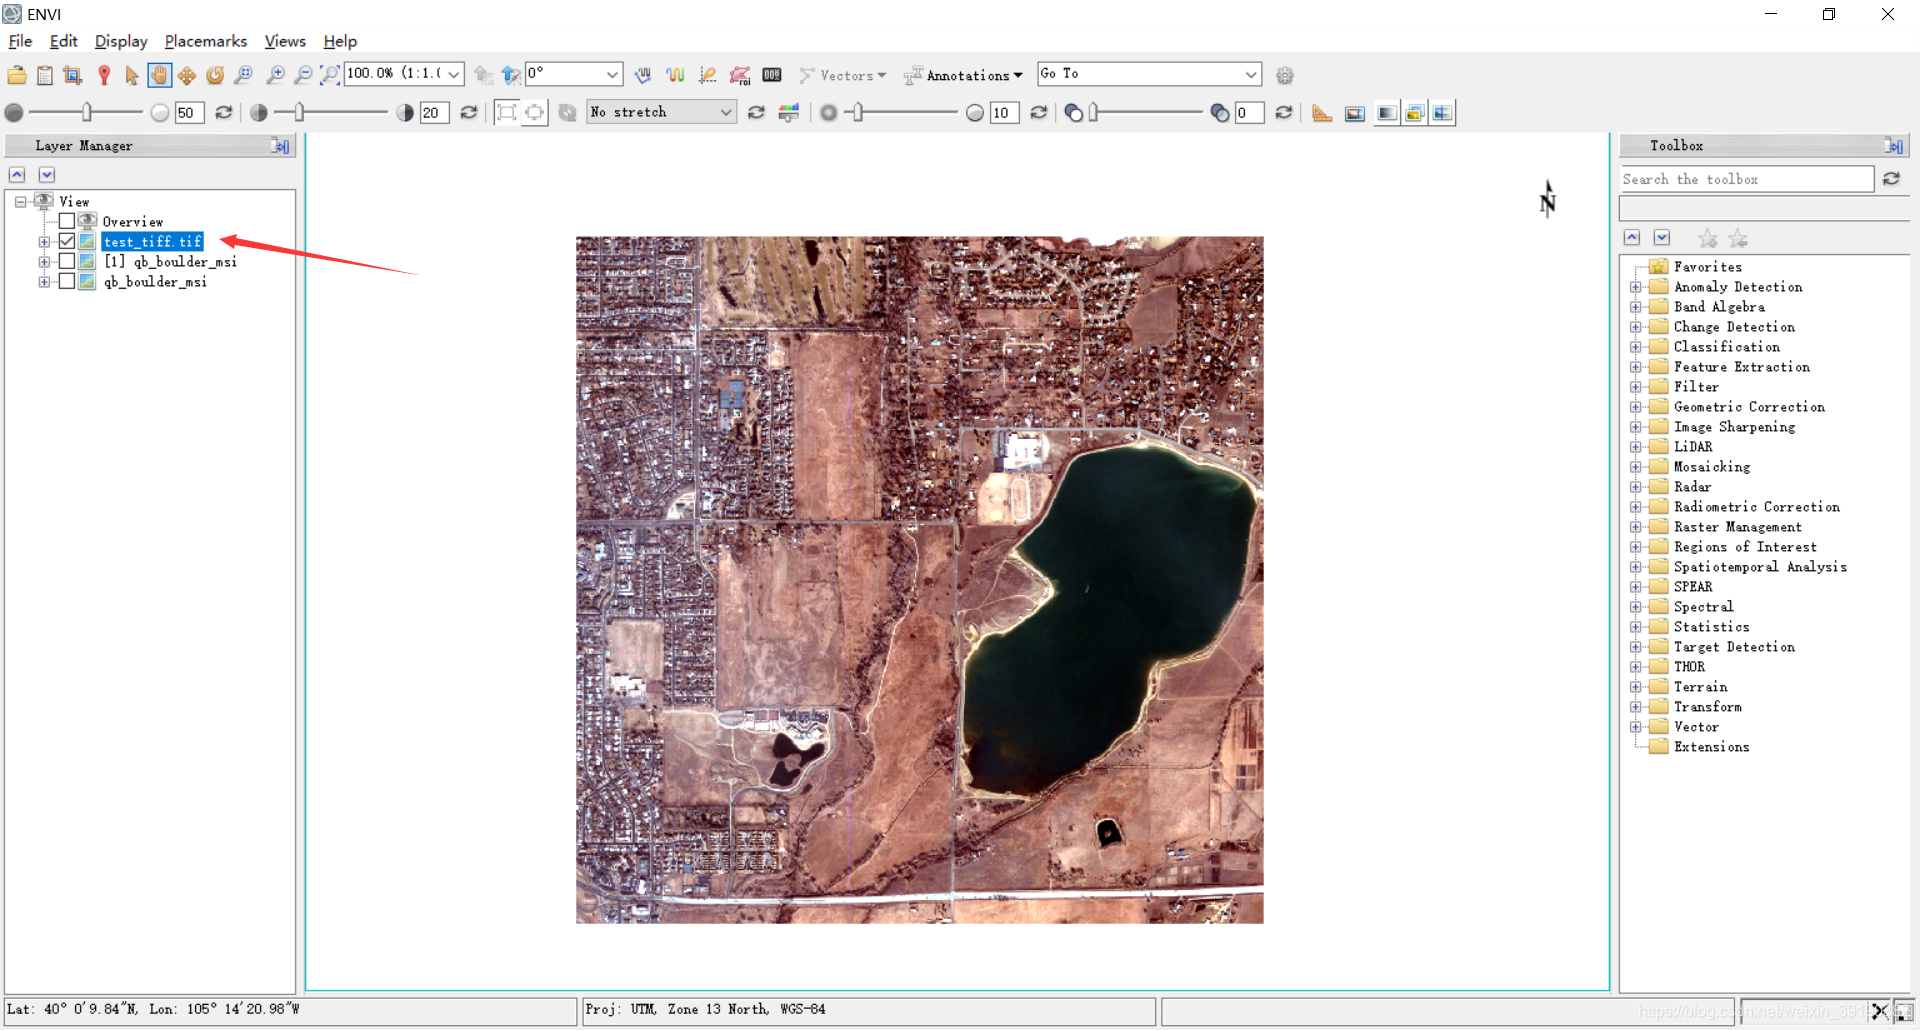Screen dimensions: 1920x1030
Task: Click the satellite image in the view
Action: coord(919,579)
